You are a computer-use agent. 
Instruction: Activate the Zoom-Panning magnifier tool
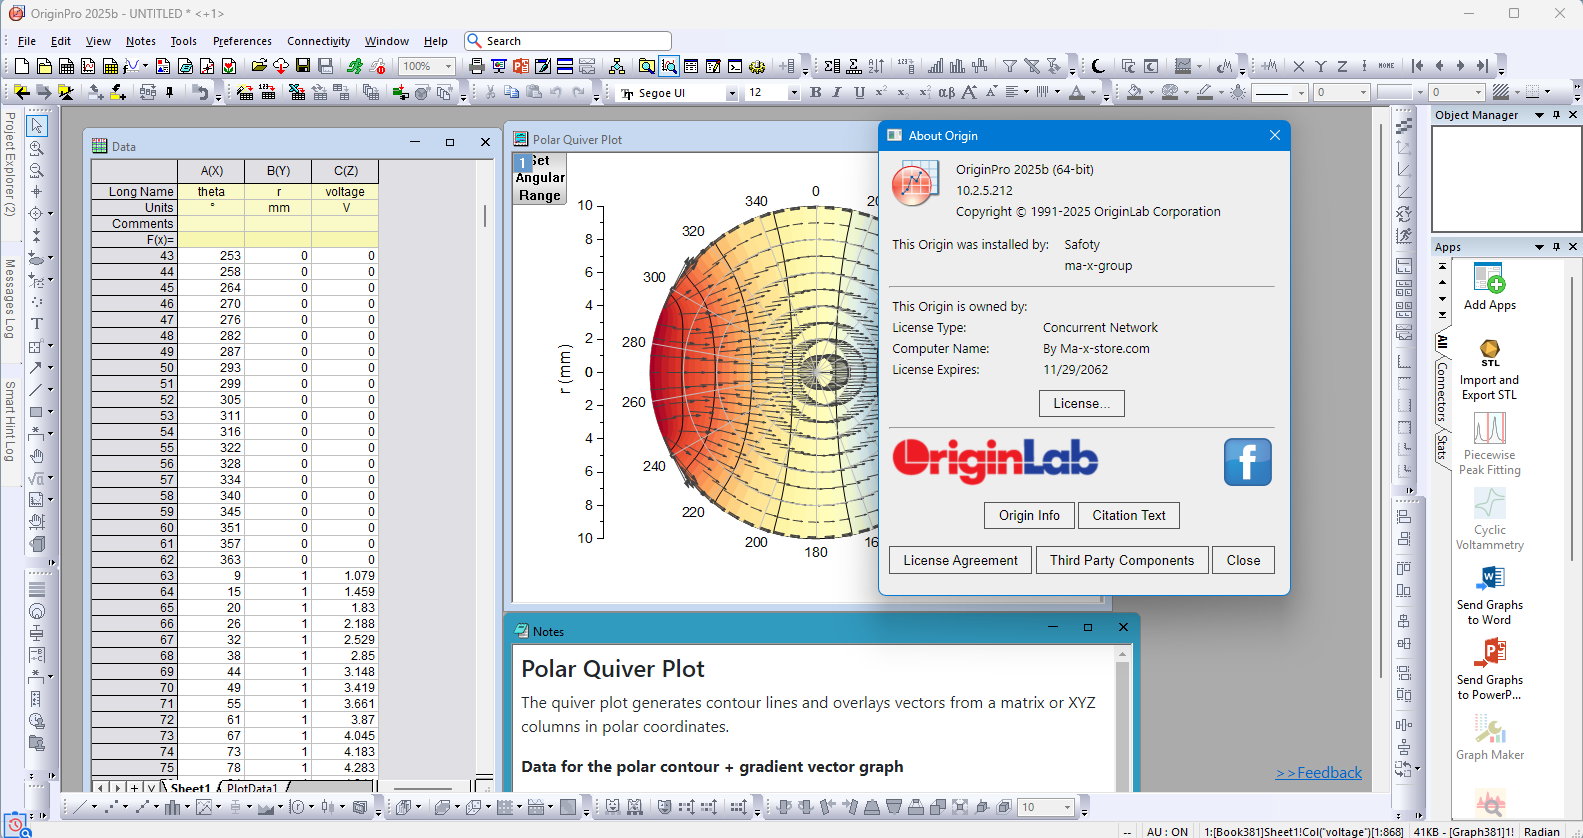tap(36, 148)
